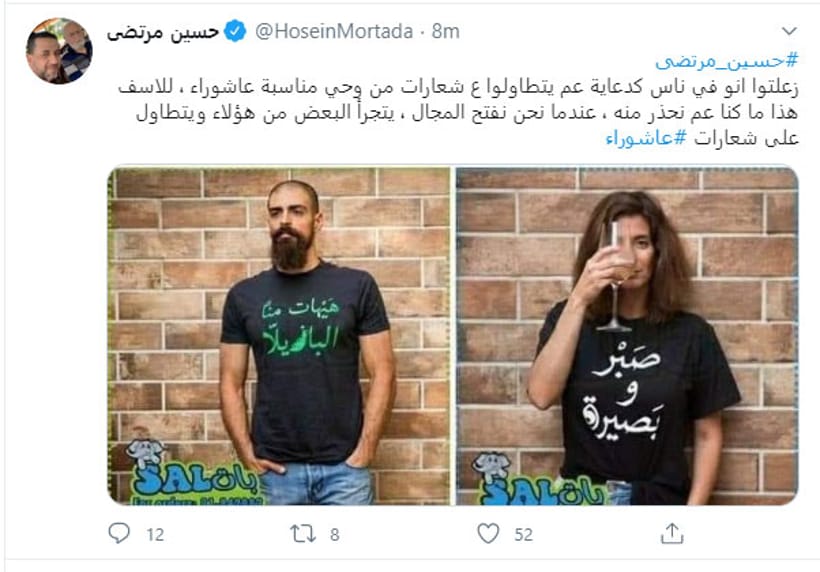
Task: Open the share icon under the tweet
Action: (x=672, y=533)
